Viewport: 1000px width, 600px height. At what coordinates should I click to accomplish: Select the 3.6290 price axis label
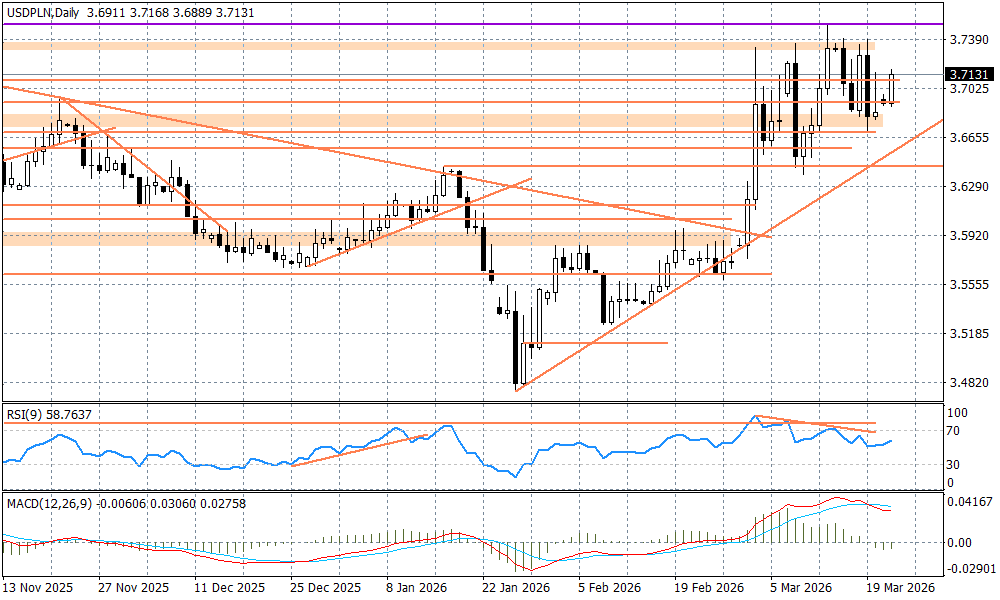click(x=967, y=187)
